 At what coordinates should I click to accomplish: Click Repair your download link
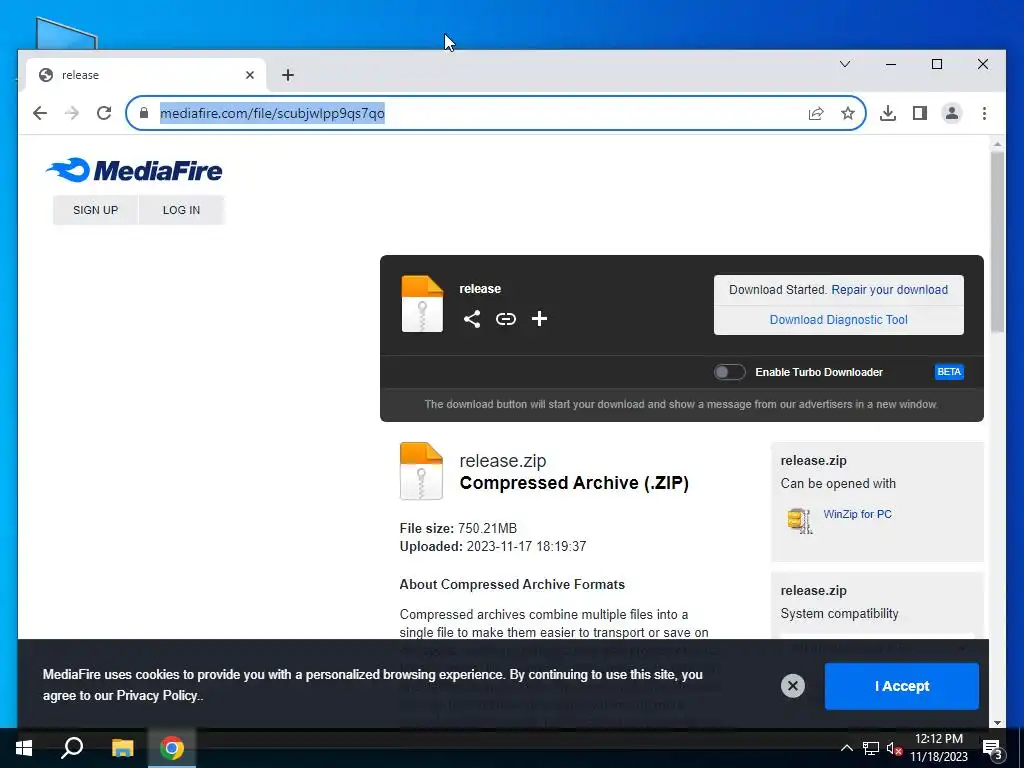889,290
